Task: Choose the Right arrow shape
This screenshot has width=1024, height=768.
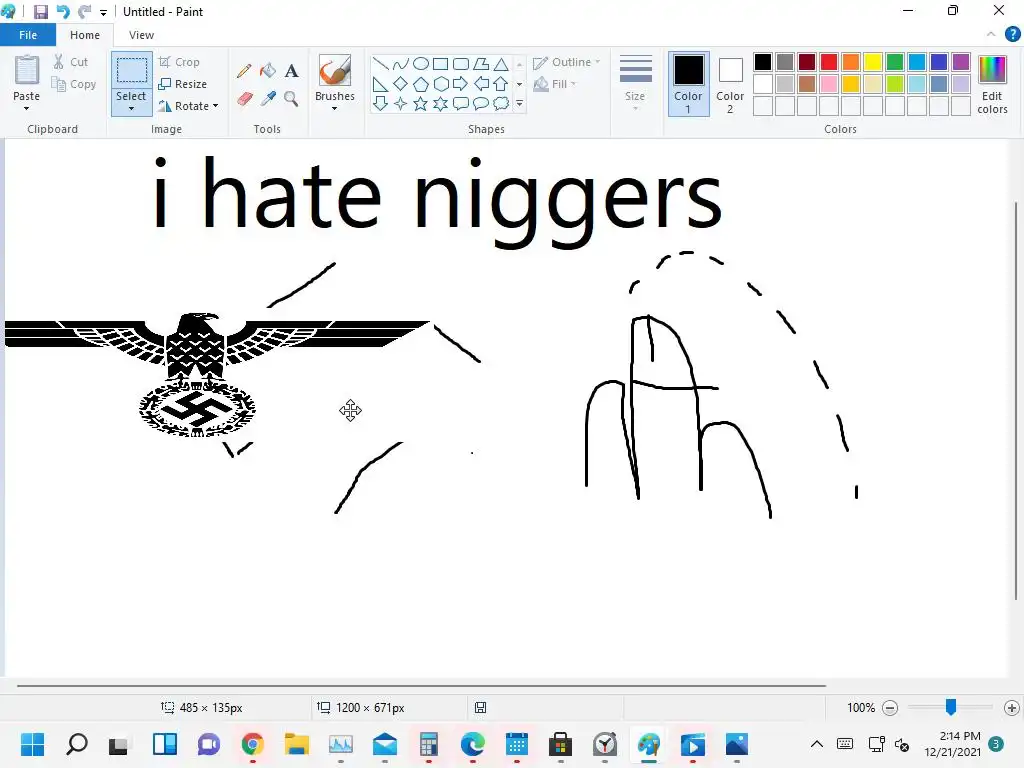Action: (460, 84)
